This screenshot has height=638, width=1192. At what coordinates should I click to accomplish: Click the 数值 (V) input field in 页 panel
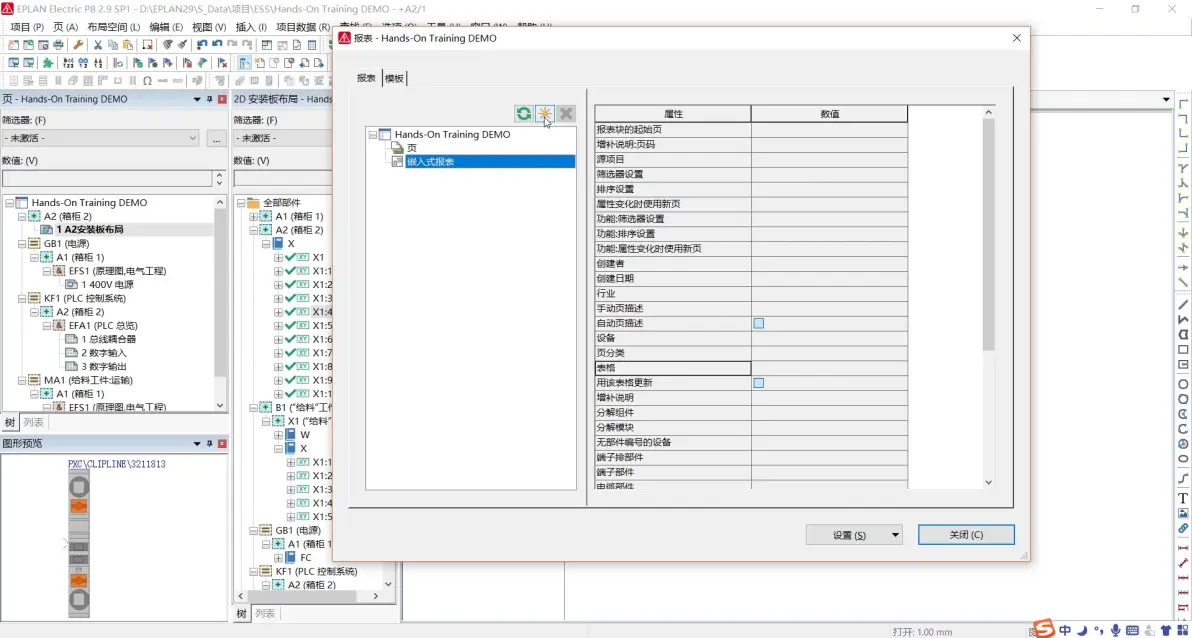[x=107, y=179]
